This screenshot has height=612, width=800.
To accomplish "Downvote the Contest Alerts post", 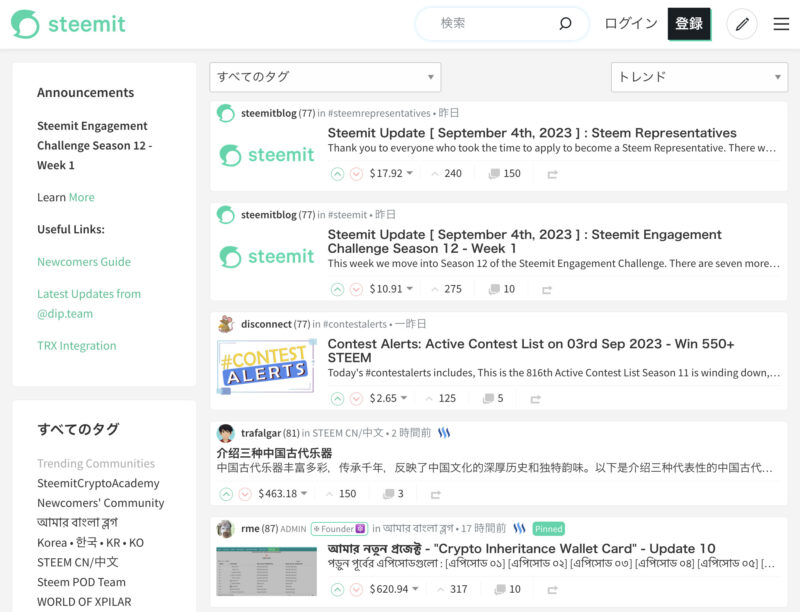I will [356, 398].
